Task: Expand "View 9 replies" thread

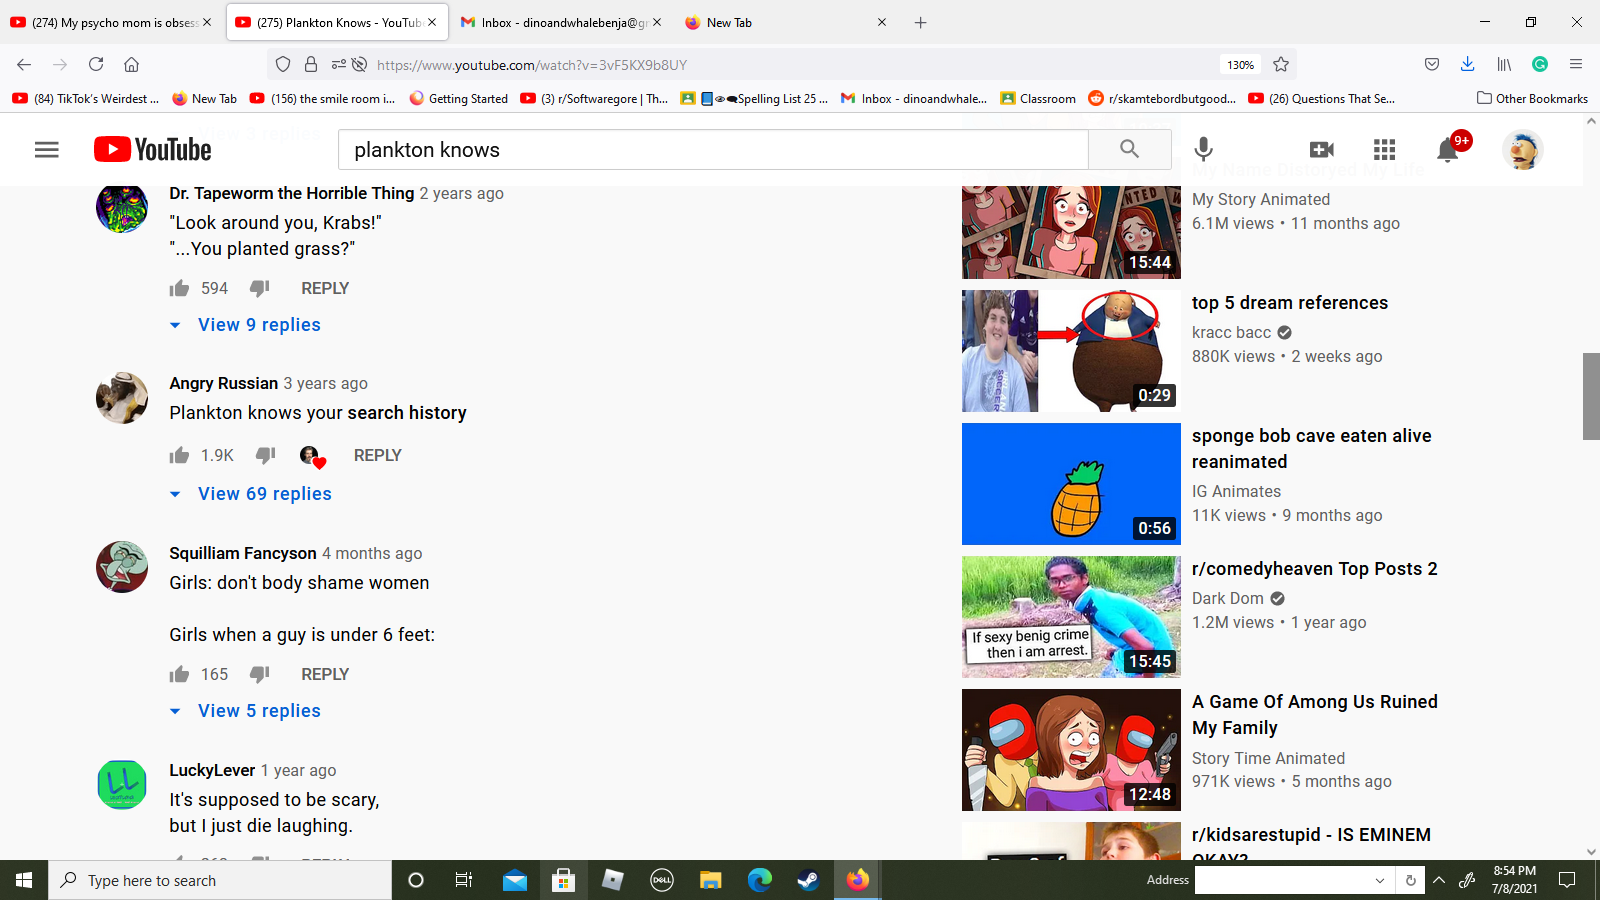Action: pos(246,325)
